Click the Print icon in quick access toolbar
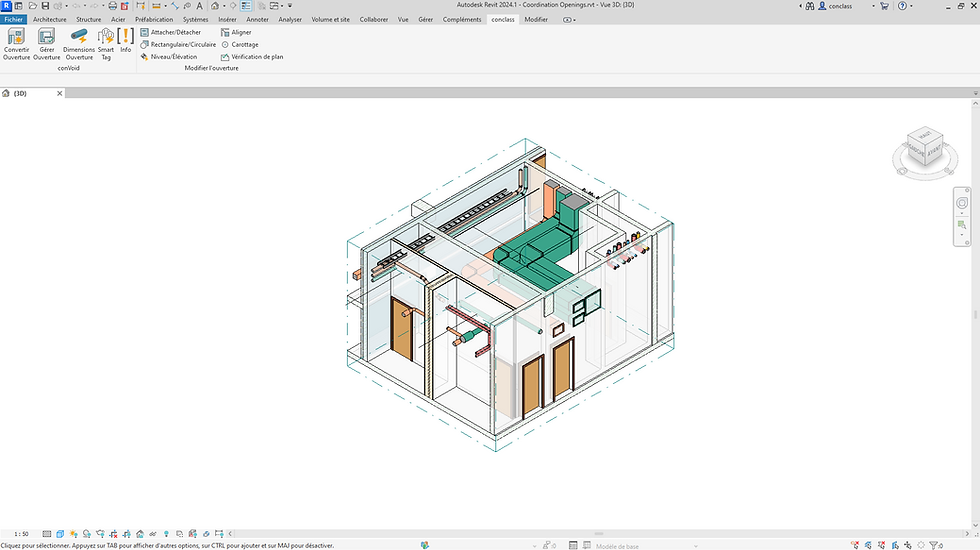 click(x=112, y=6)
